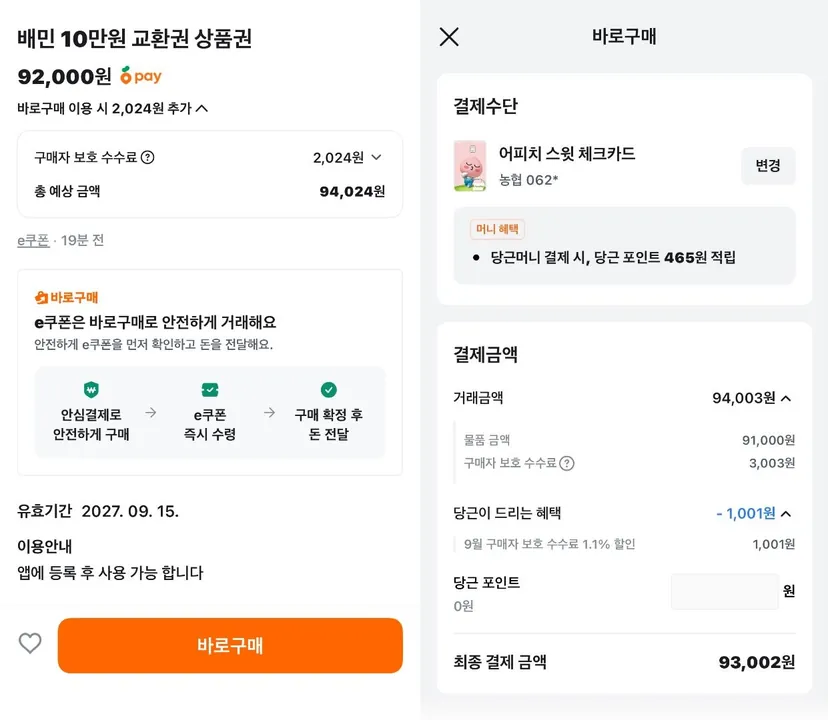This screenshot has height=720, width=828.
Task: Click the e쿠폰 ticket icon
Action: pyautogui.click(x=210, y=390)
